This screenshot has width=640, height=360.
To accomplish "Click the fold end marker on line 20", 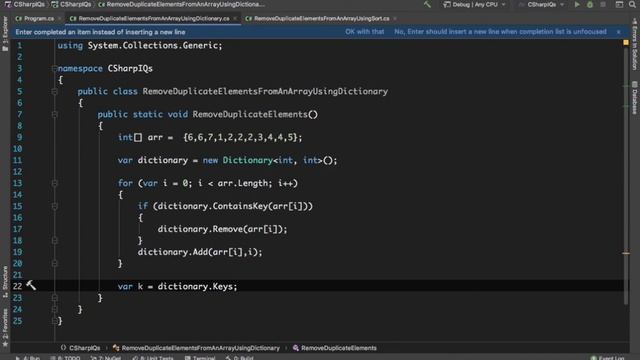I will click(x=54, y=263).
